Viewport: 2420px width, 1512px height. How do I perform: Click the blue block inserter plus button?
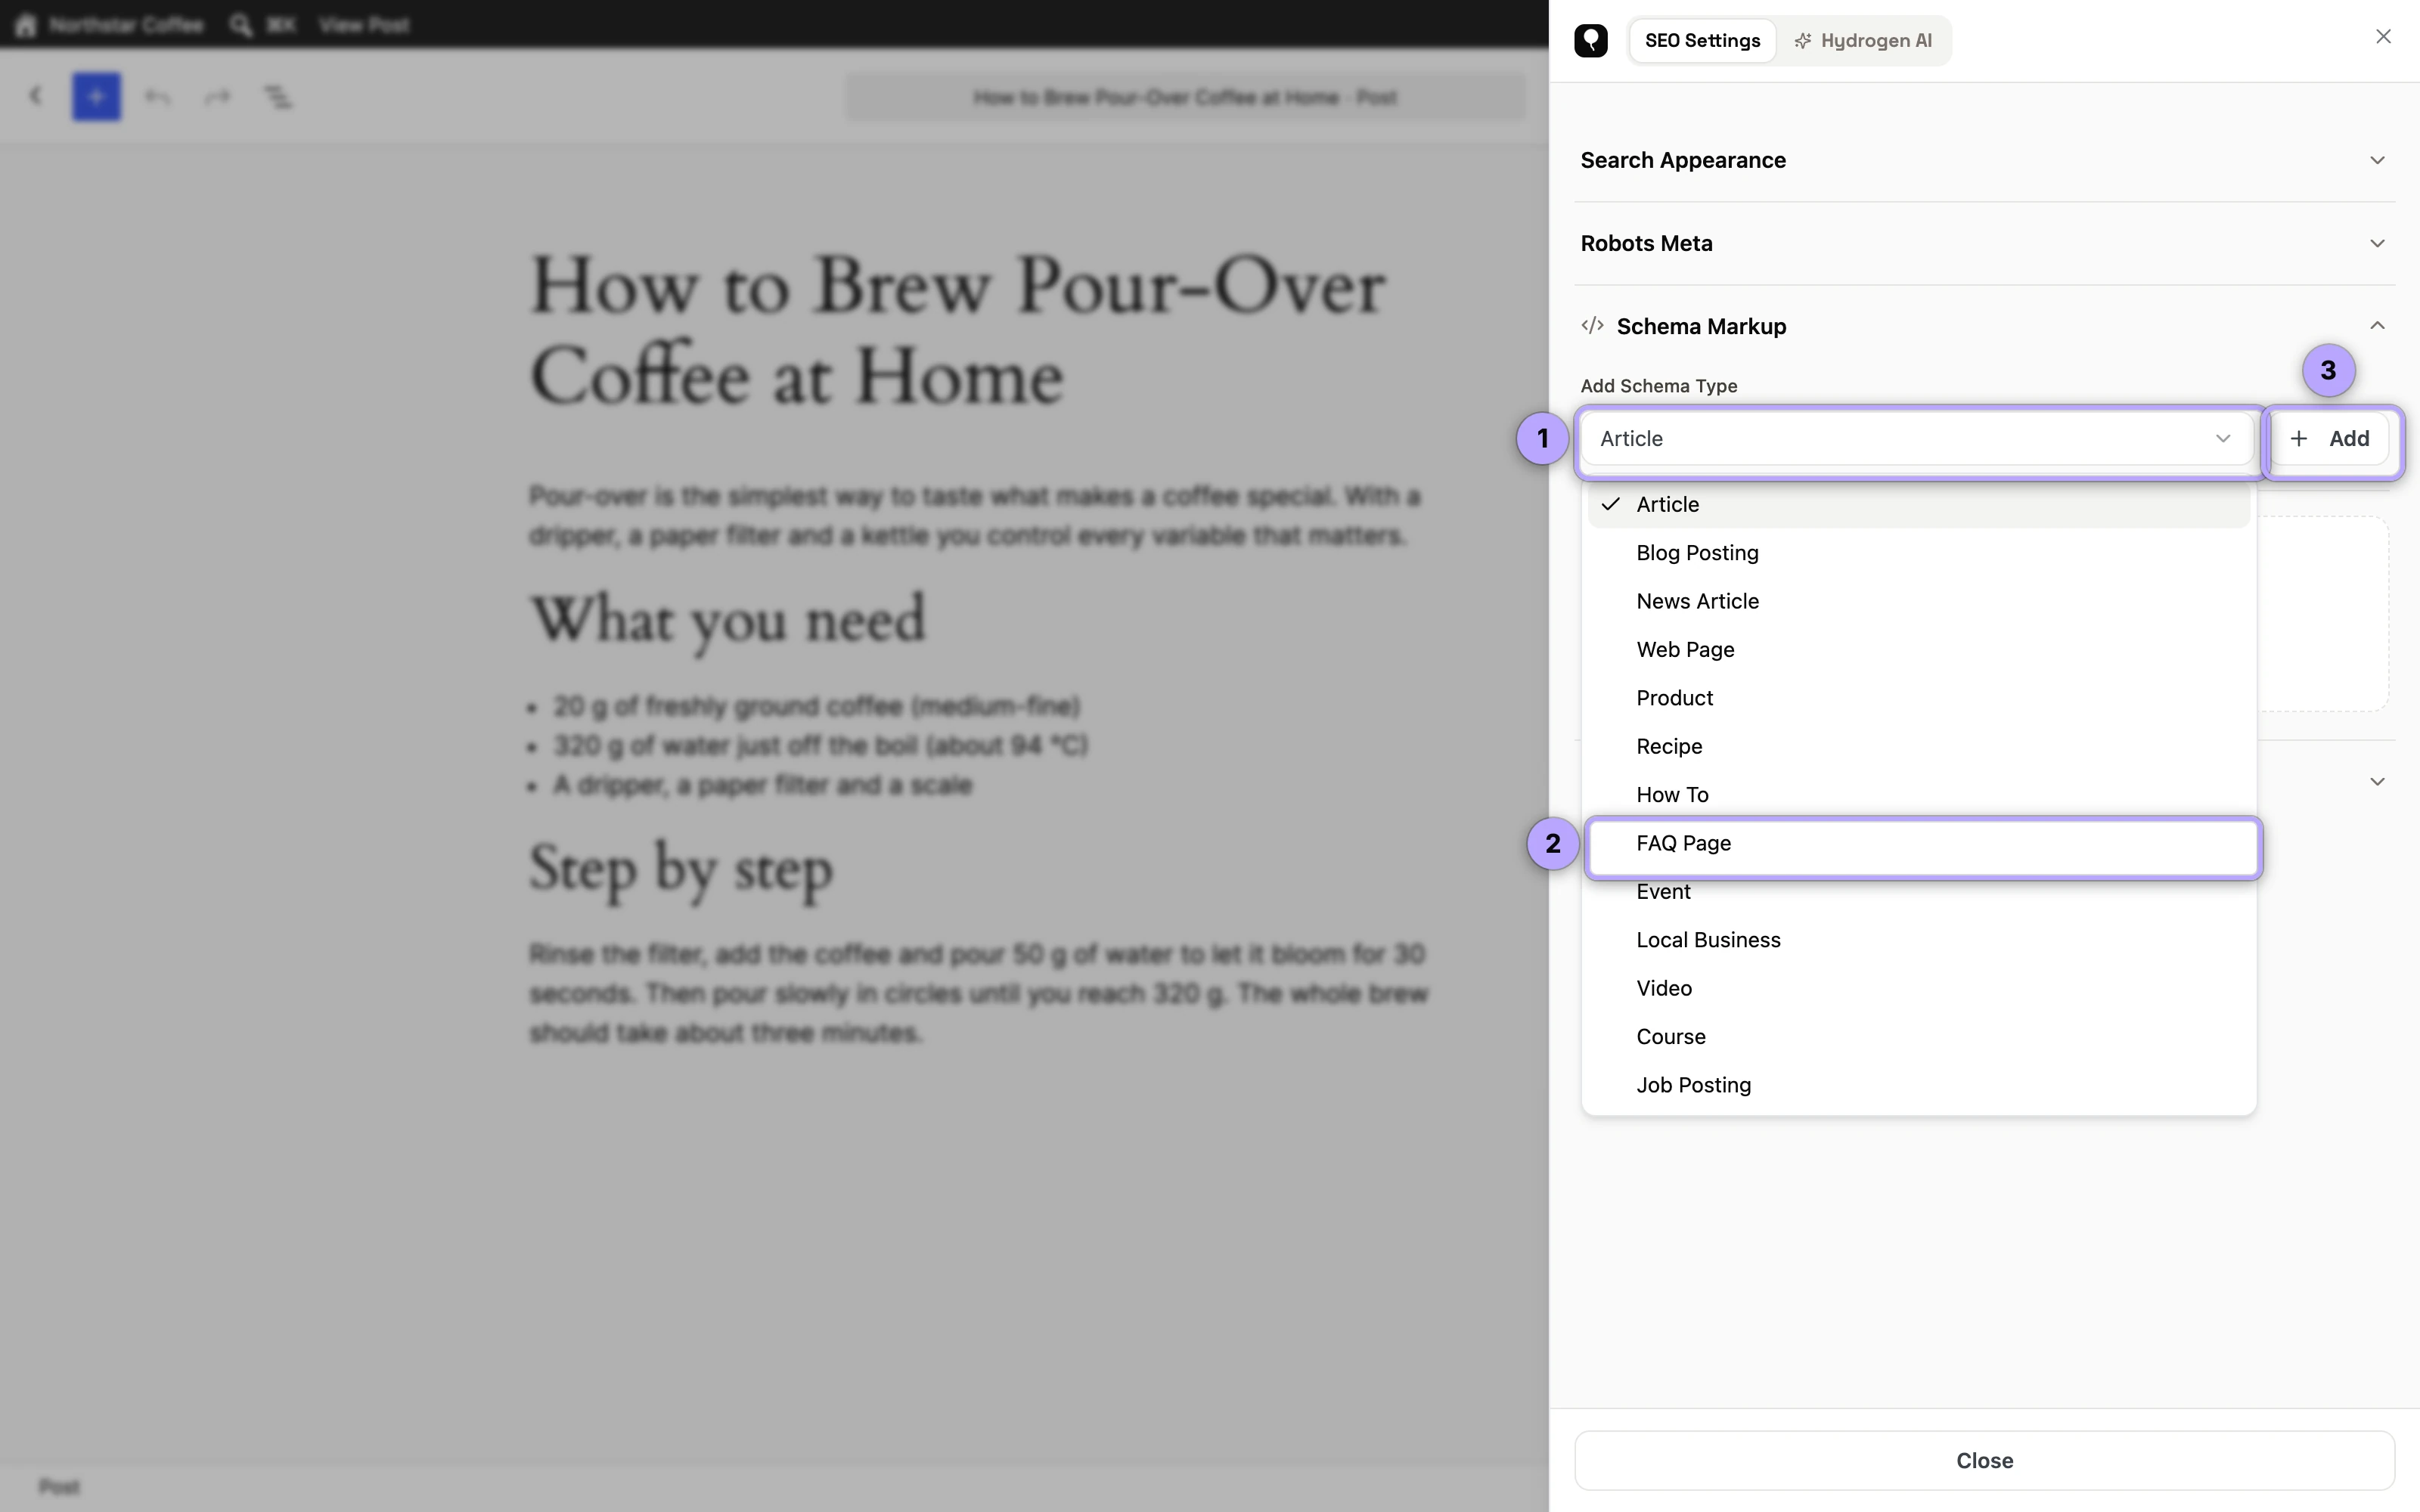[x=96, y=97]
